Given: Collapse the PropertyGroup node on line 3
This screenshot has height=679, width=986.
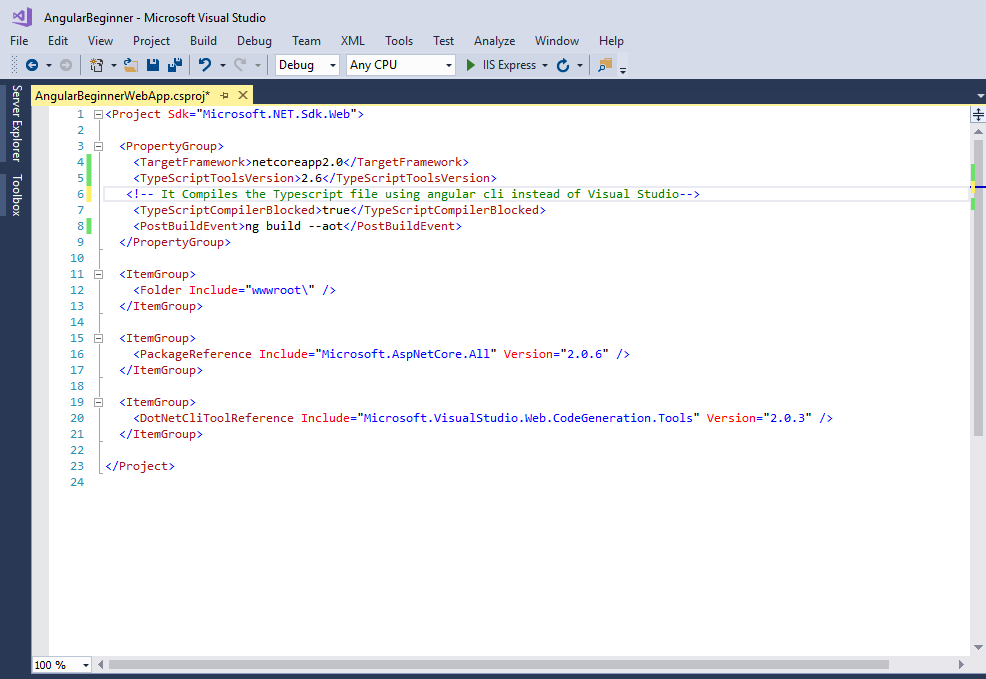Looking at the screenshot, I should pos(98,146).
